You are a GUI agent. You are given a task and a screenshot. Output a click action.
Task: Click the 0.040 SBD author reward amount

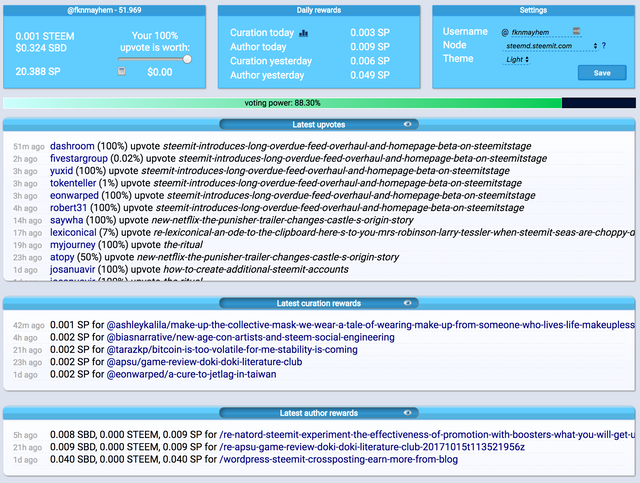(x=73, y=459)
